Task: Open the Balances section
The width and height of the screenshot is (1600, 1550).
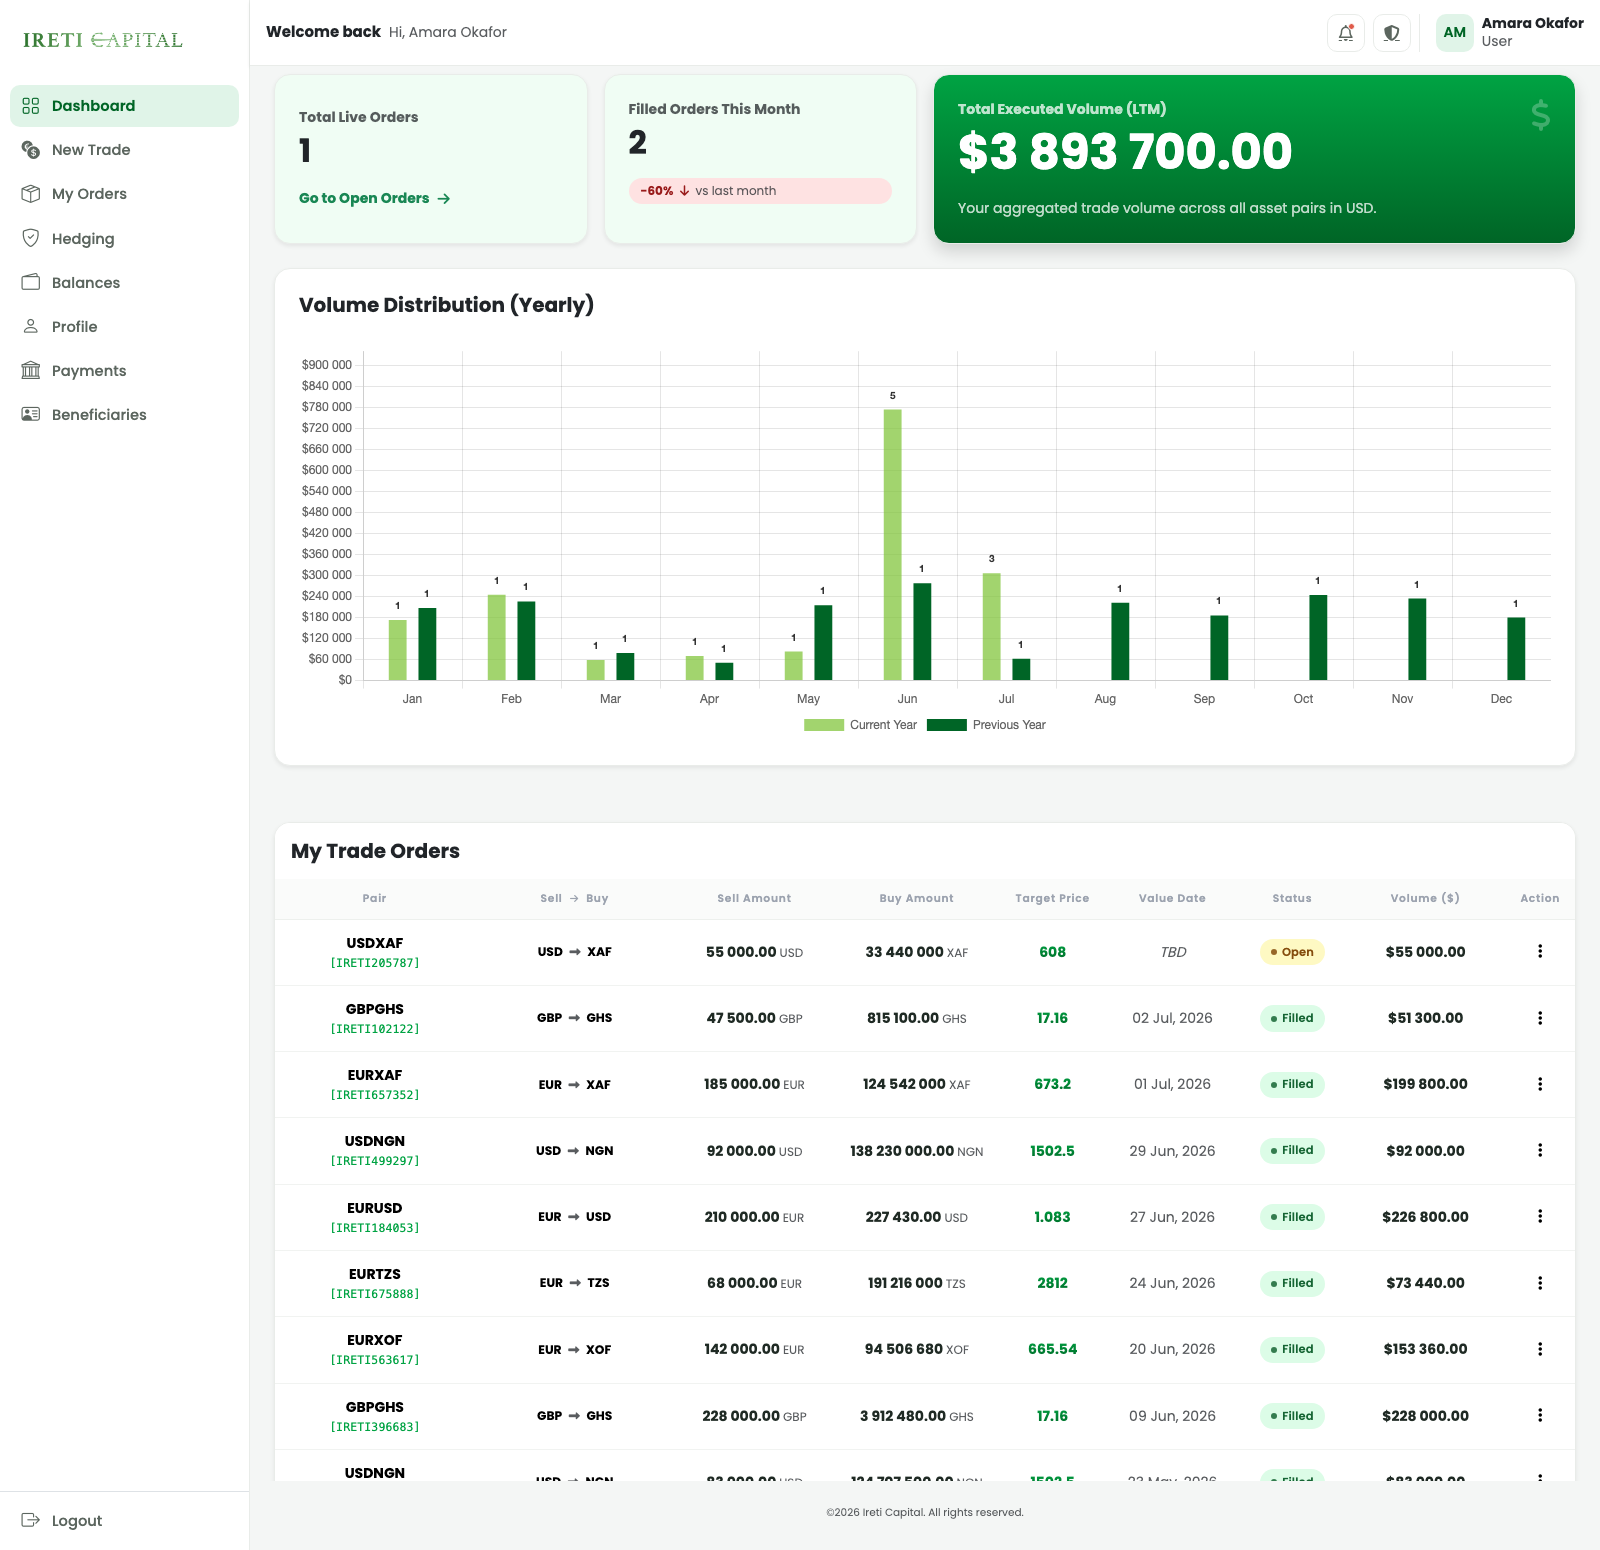Action: (124, 282)
